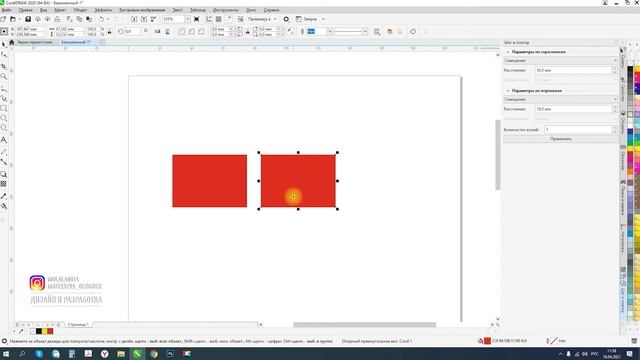Click the red swatch in document palette
Viewport: 640px width, 360px height.
(x=50, y=331)
